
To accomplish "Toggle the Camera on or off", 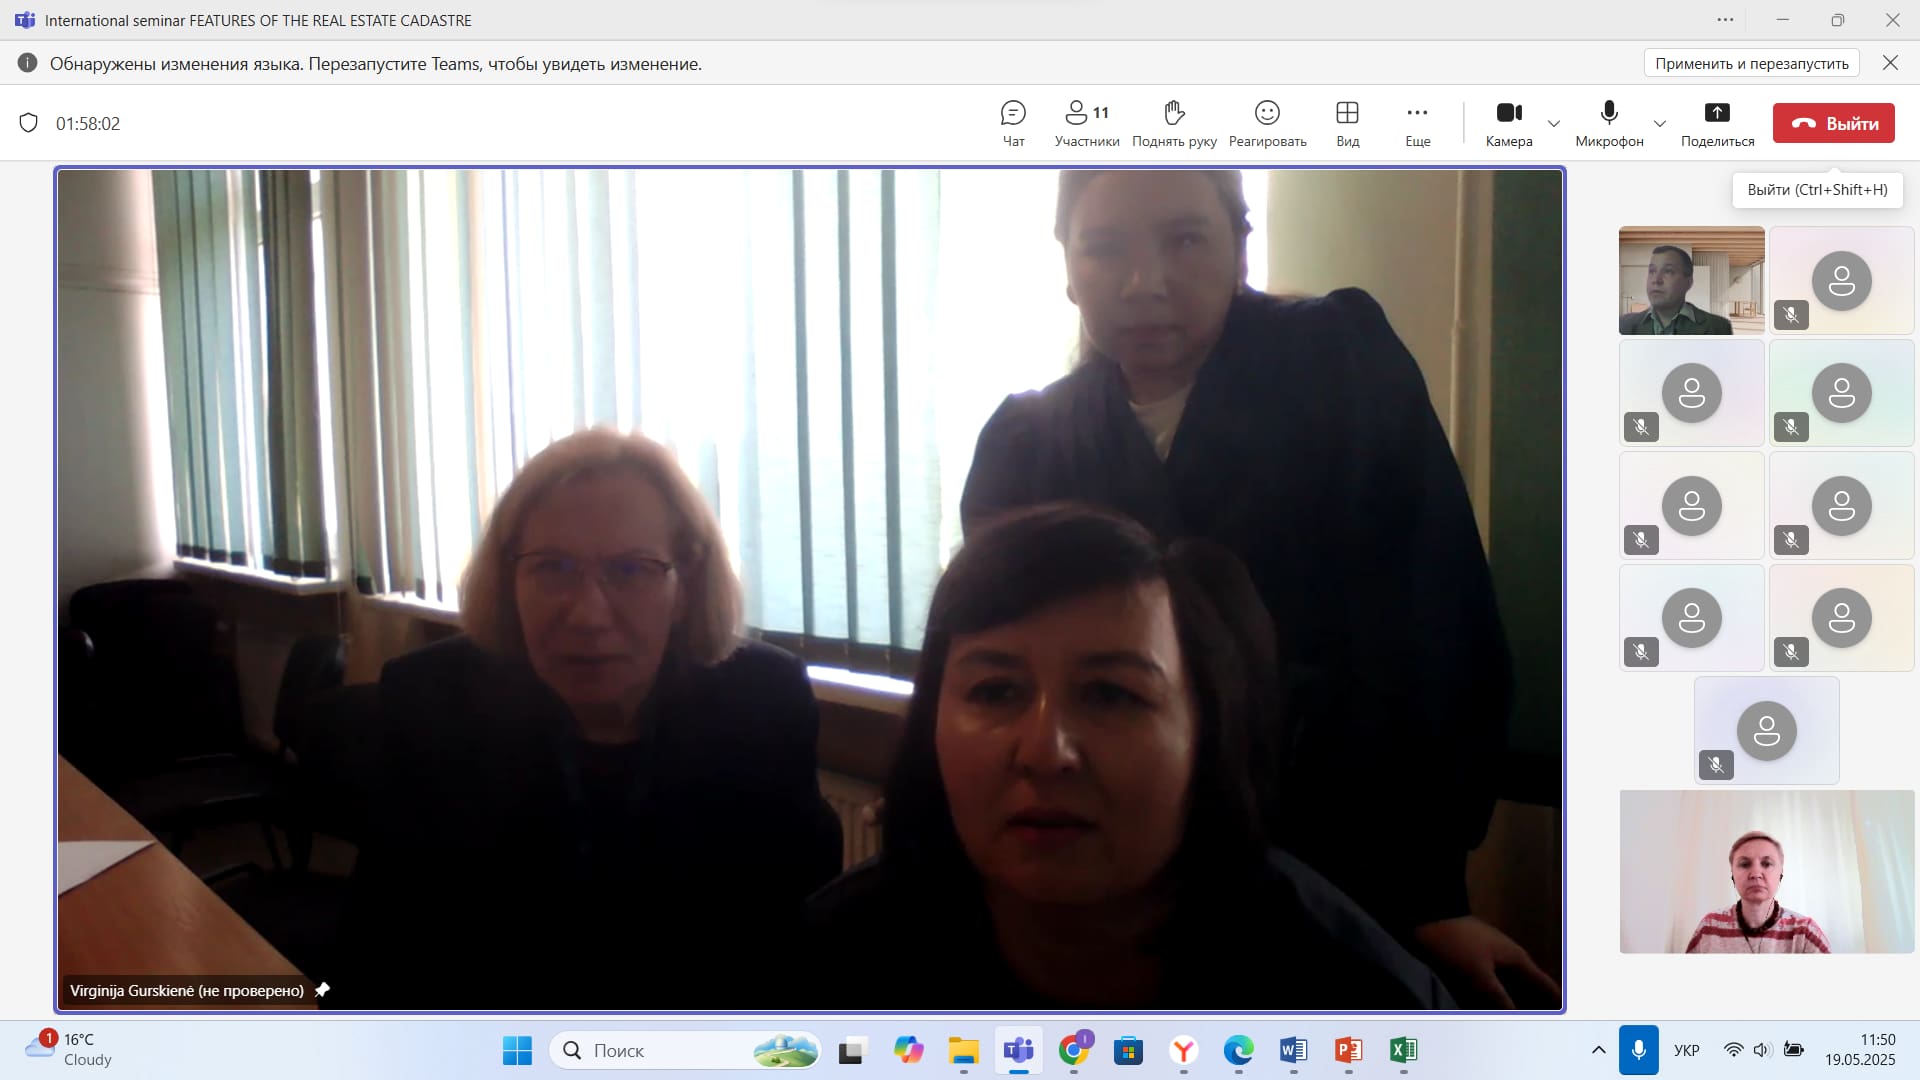I will point(1509,124).
